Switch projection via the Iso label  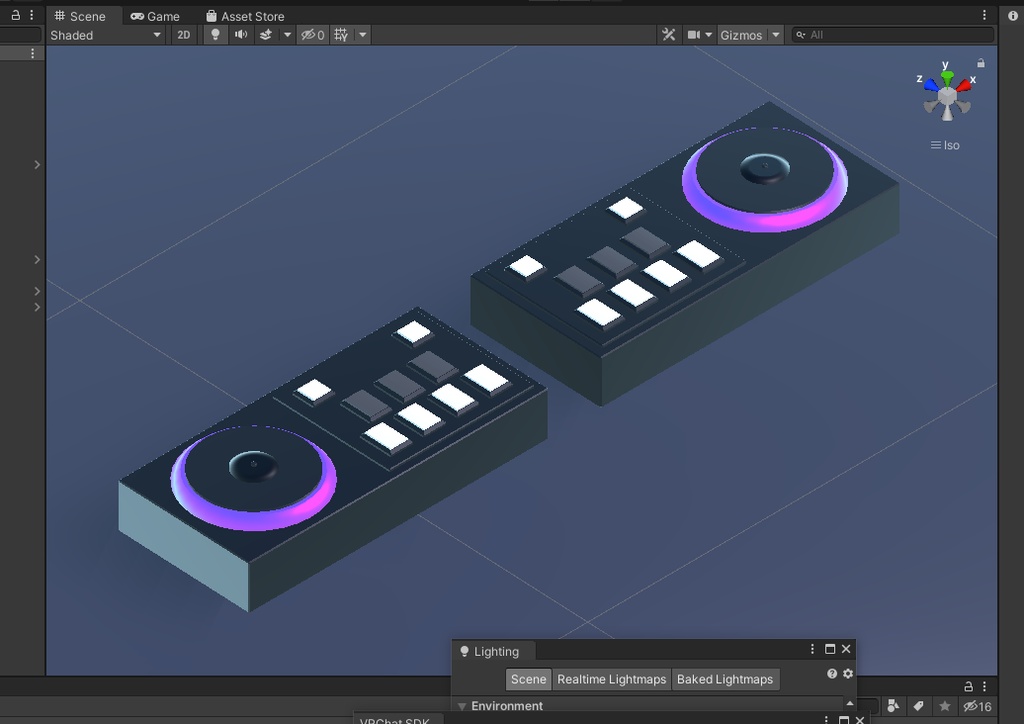(x=945, y=145)
